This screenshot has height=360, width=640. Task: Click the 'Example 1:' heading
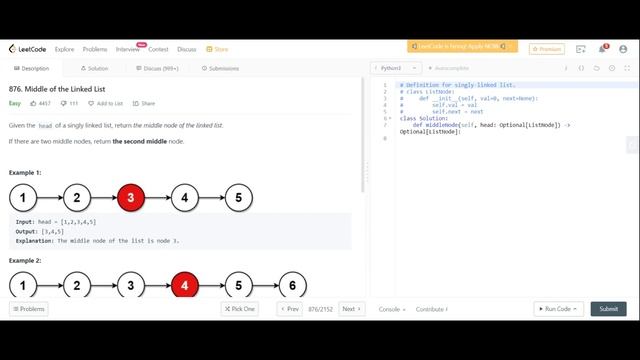(25, 173)
